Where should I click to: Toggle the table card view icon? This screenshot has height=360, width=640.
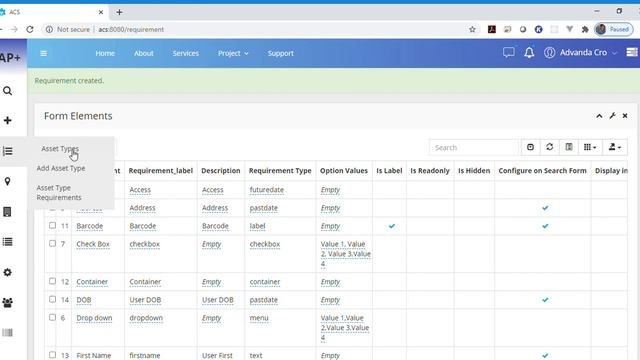pyautogui.click(x=569, y=147)
